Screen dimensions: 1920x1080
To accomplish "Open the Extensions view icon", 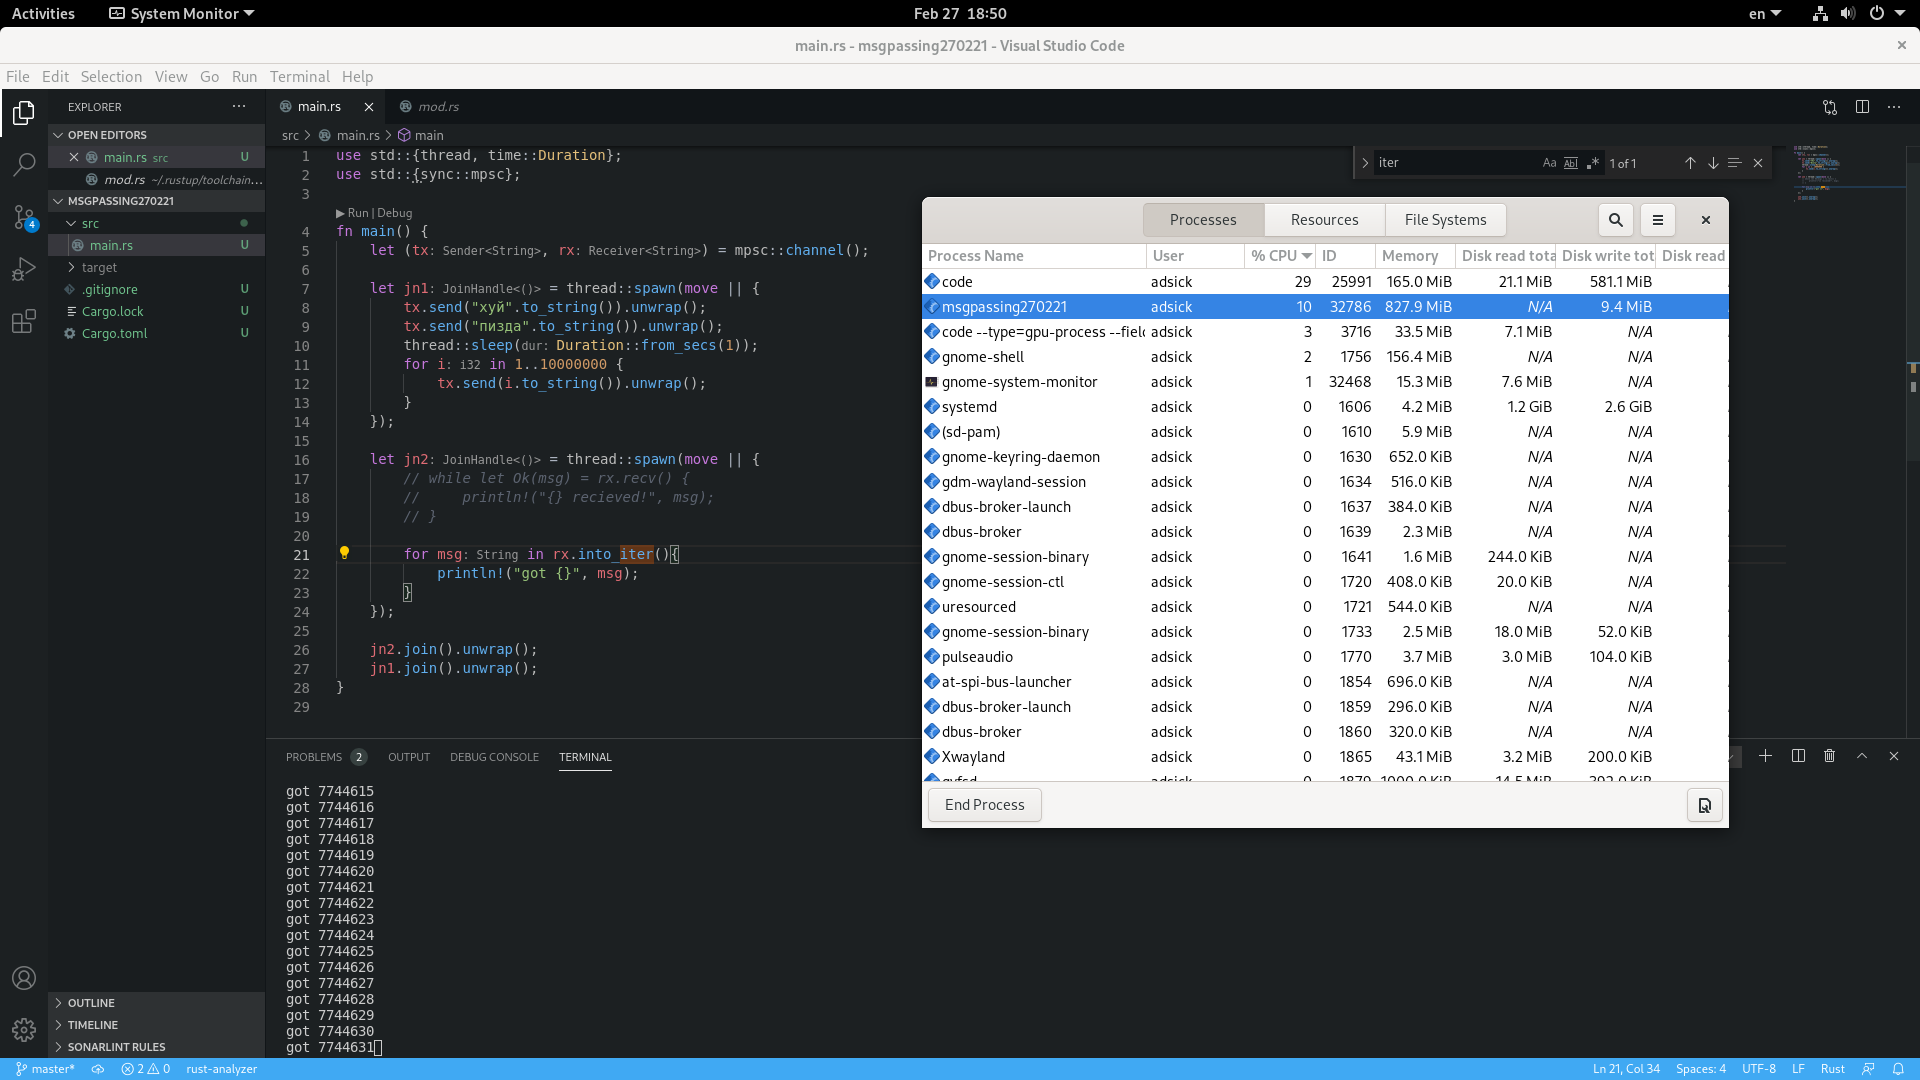I will [x=24, y=321].
